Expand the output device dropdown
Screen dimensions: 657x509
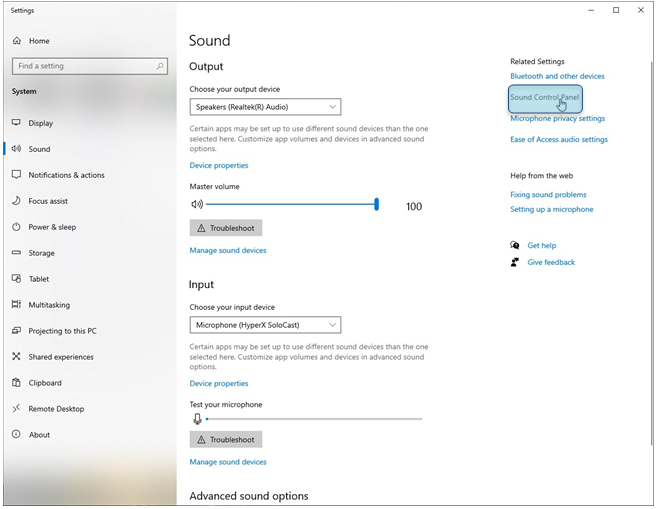tap(265, 107)
